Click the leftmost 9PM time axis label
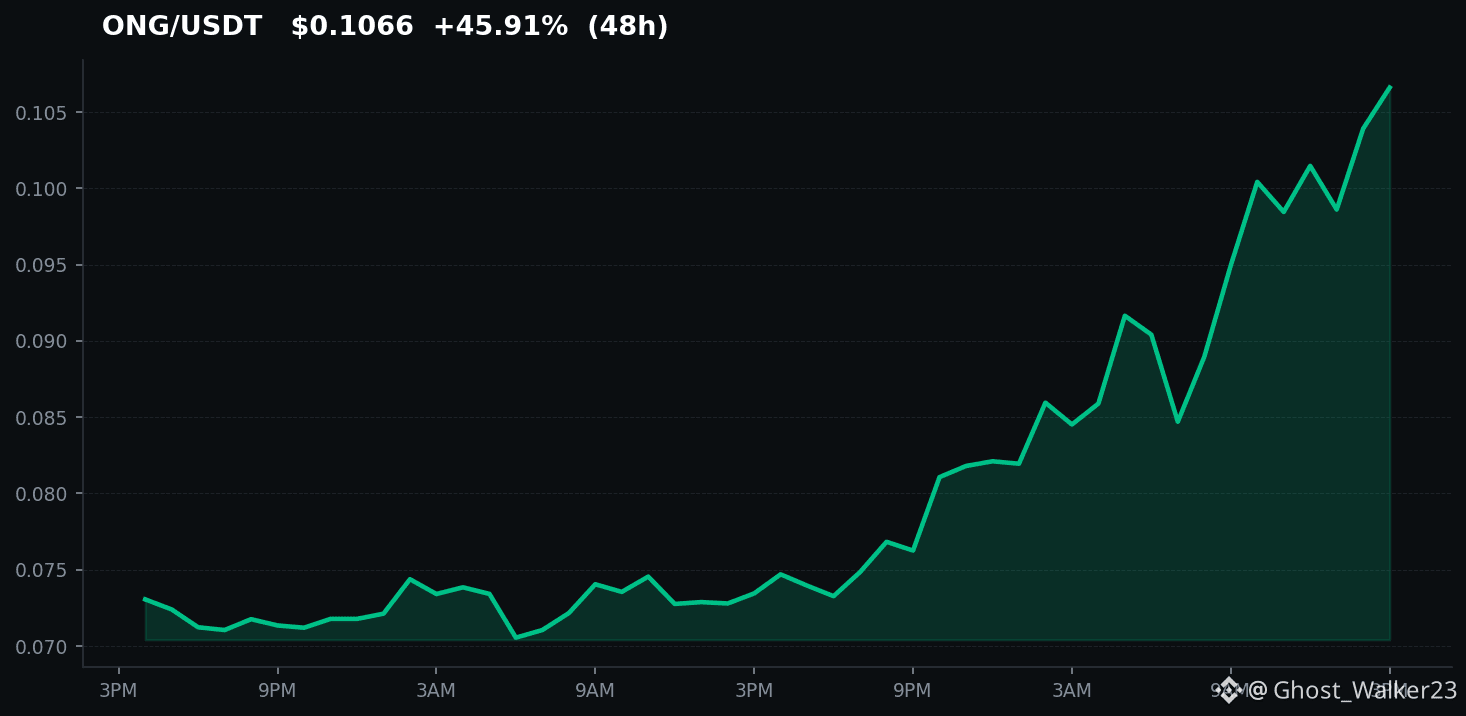Screen dimensions: 1466x716 [x=277, y=691]
